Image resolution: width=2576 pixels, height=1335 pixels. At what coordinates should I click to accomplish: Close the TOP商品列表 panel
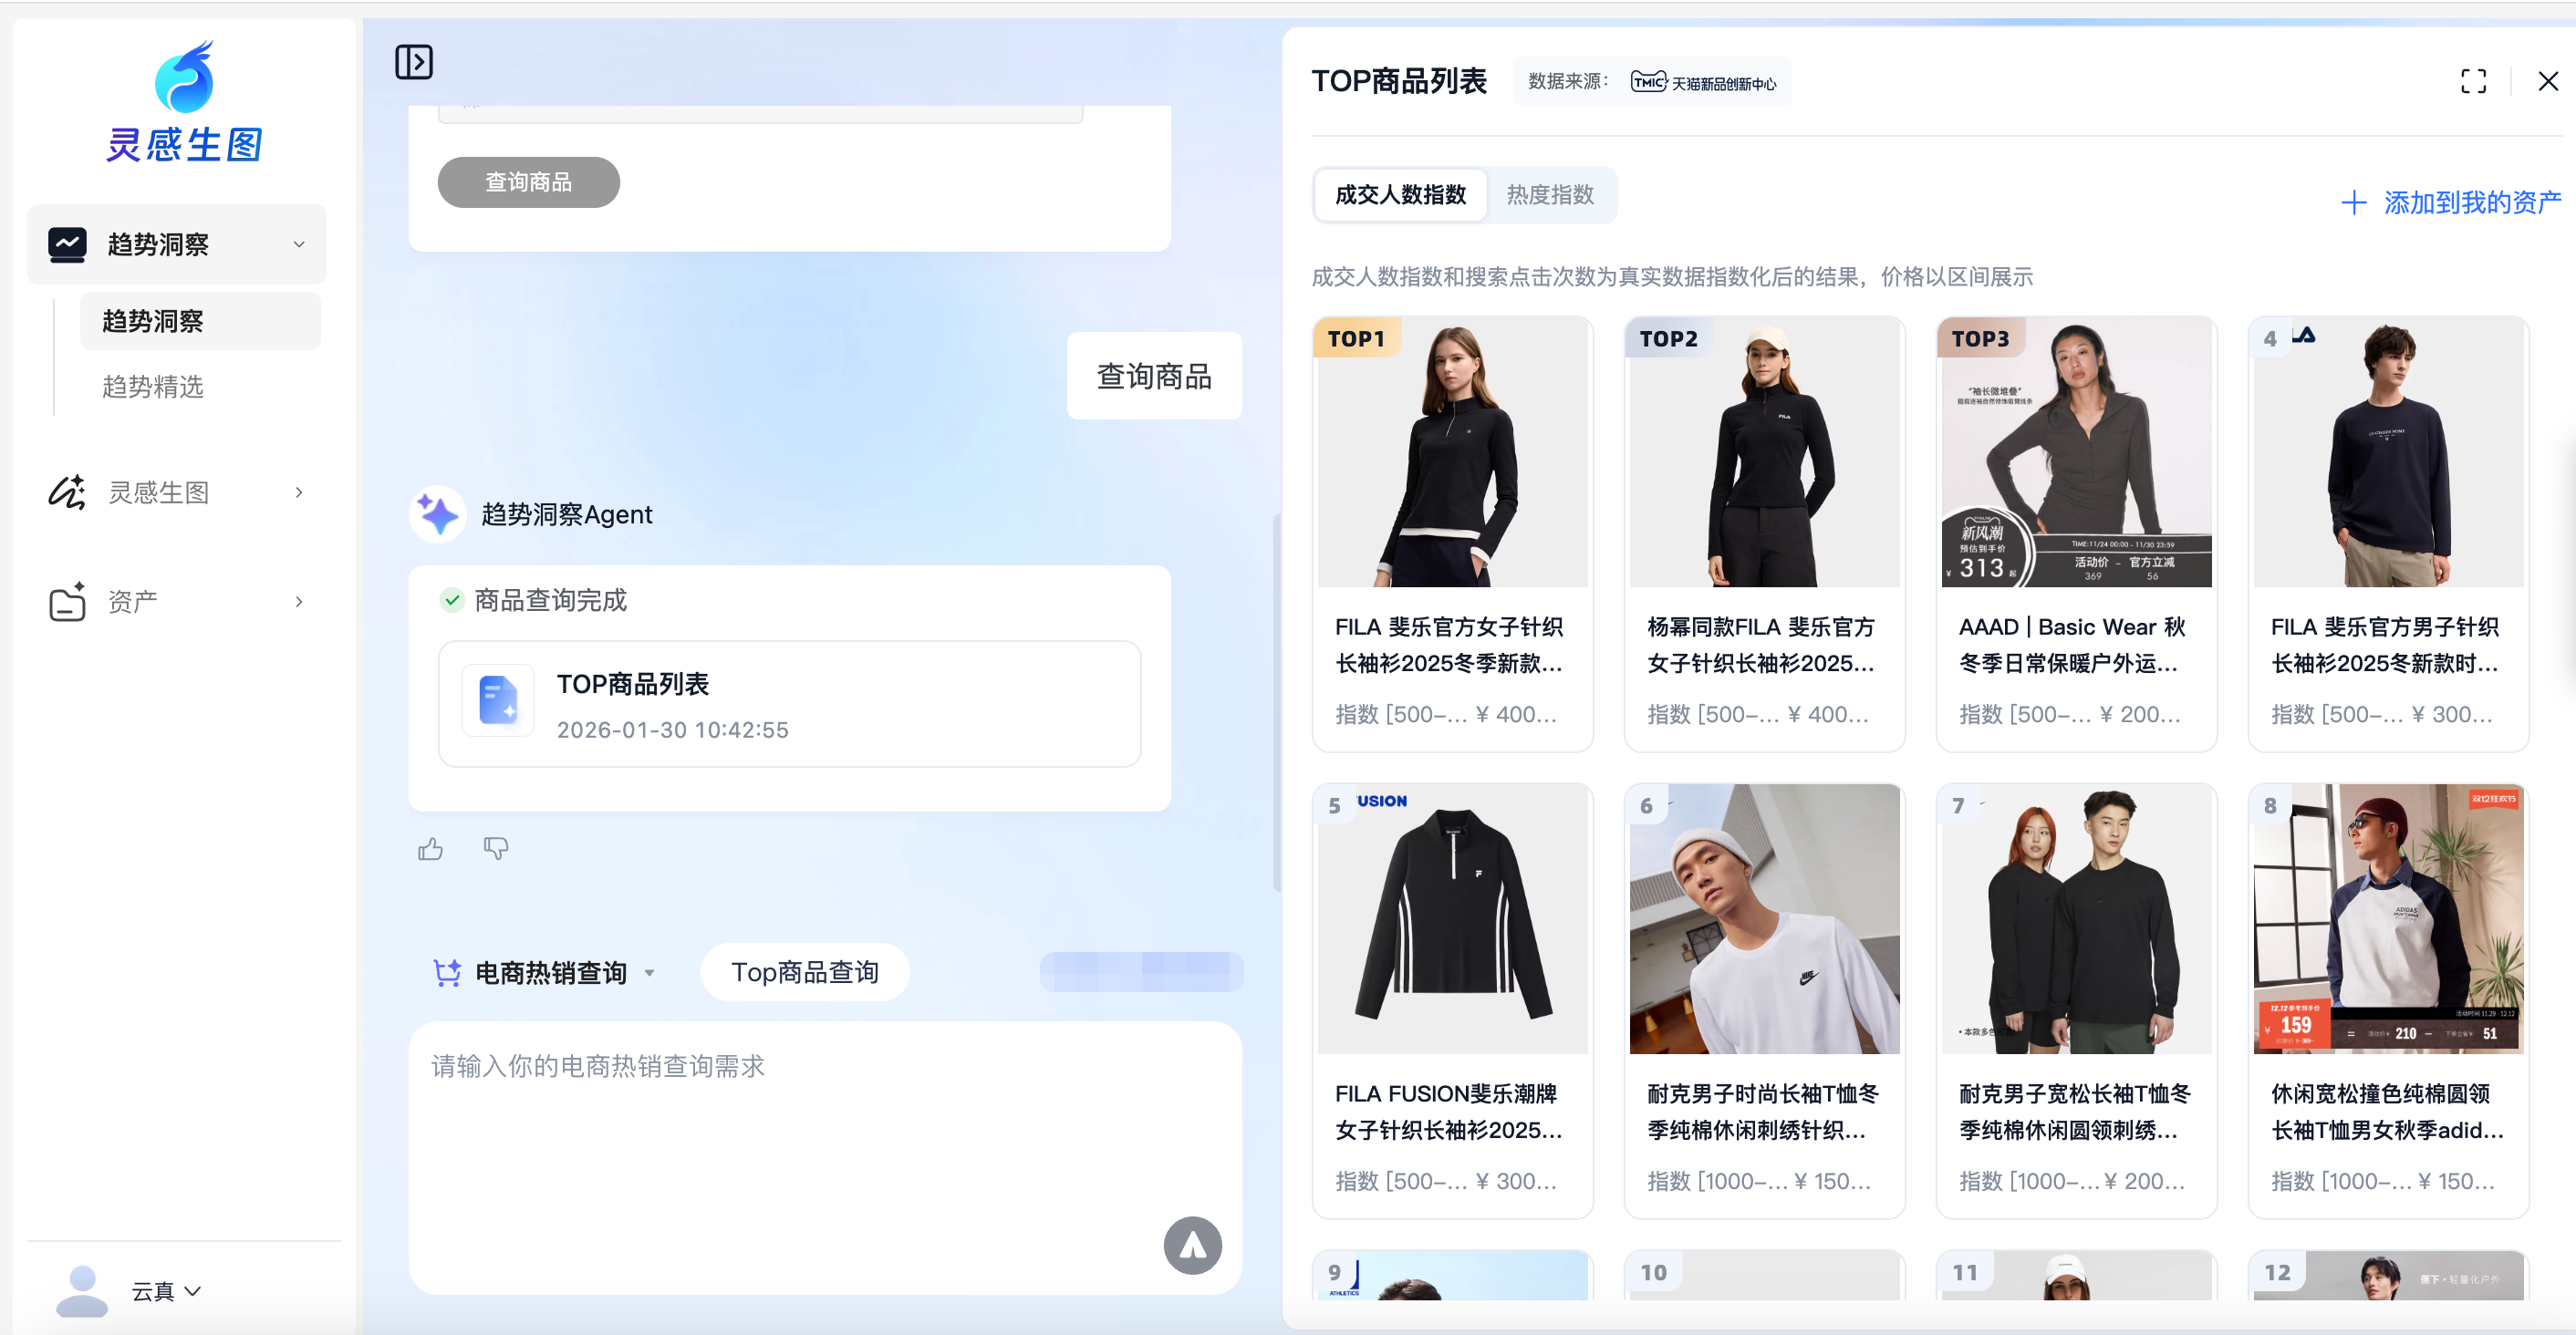coord(2547,81)
